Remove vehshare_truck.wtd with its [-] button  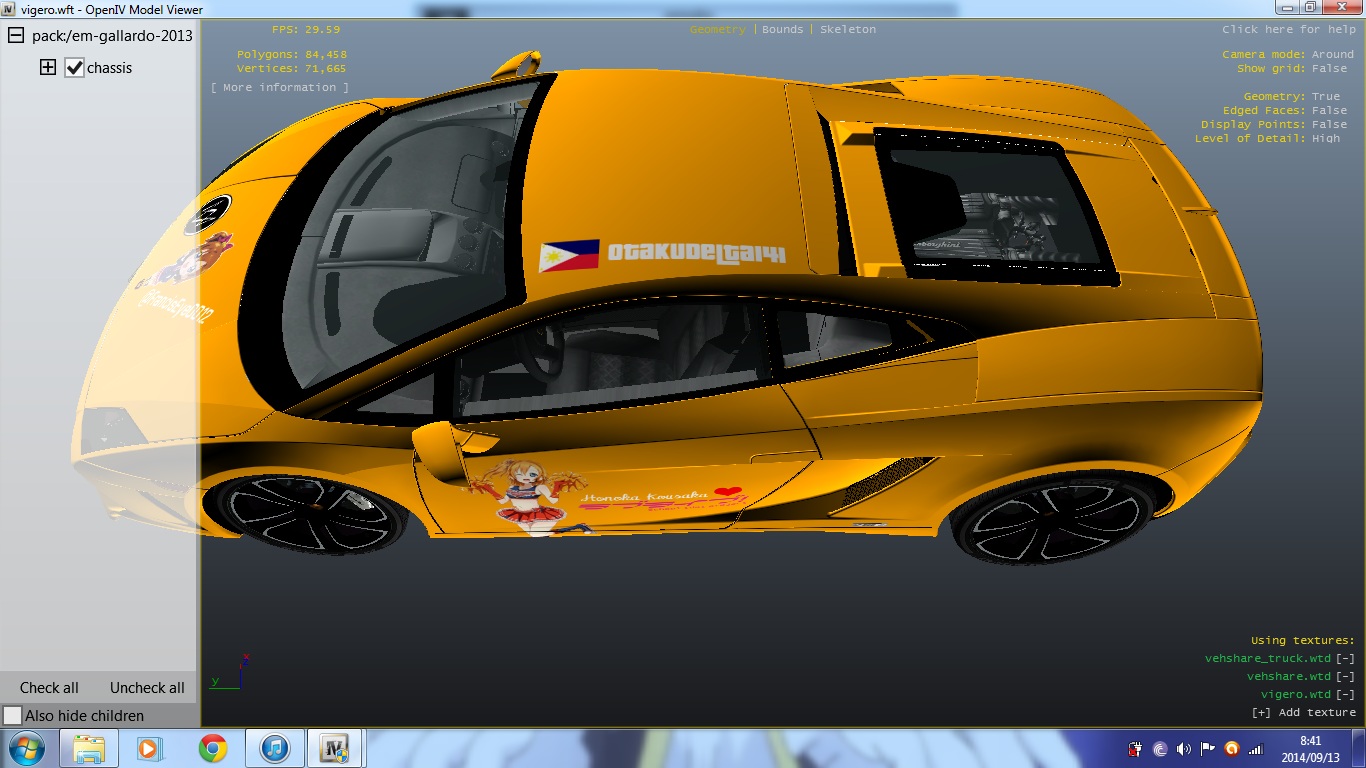coord(1346,658)
